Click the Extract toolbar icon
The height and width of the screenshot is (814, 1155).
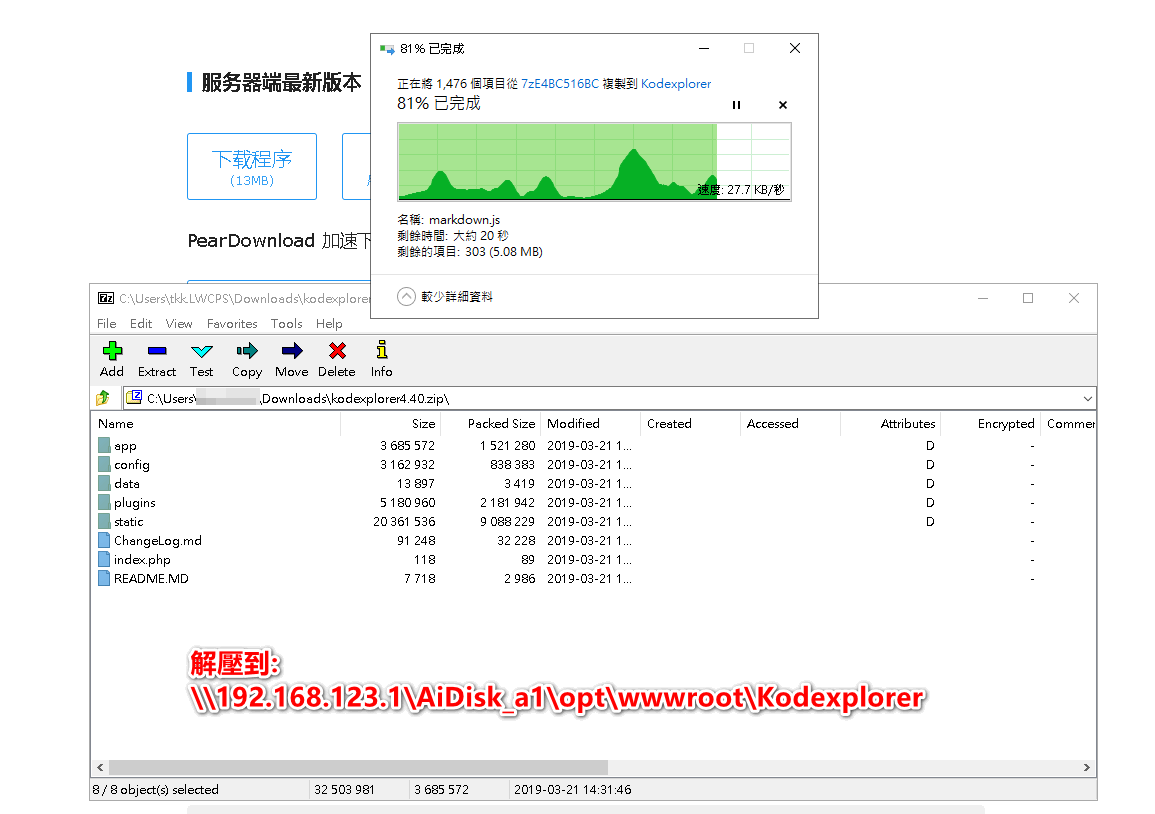tap(157, 351)
